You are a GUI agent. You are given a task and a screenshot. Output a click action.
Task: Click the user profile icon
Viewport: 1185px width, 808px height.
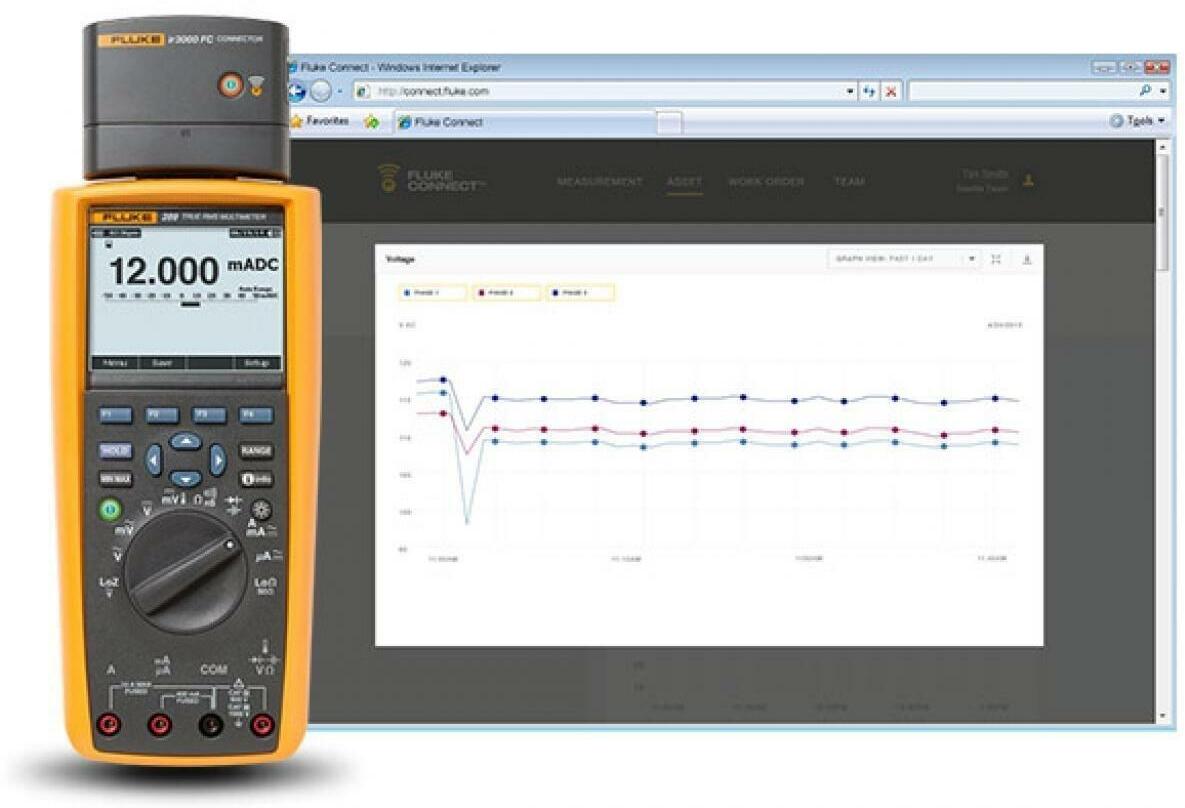coord(1029,180)
